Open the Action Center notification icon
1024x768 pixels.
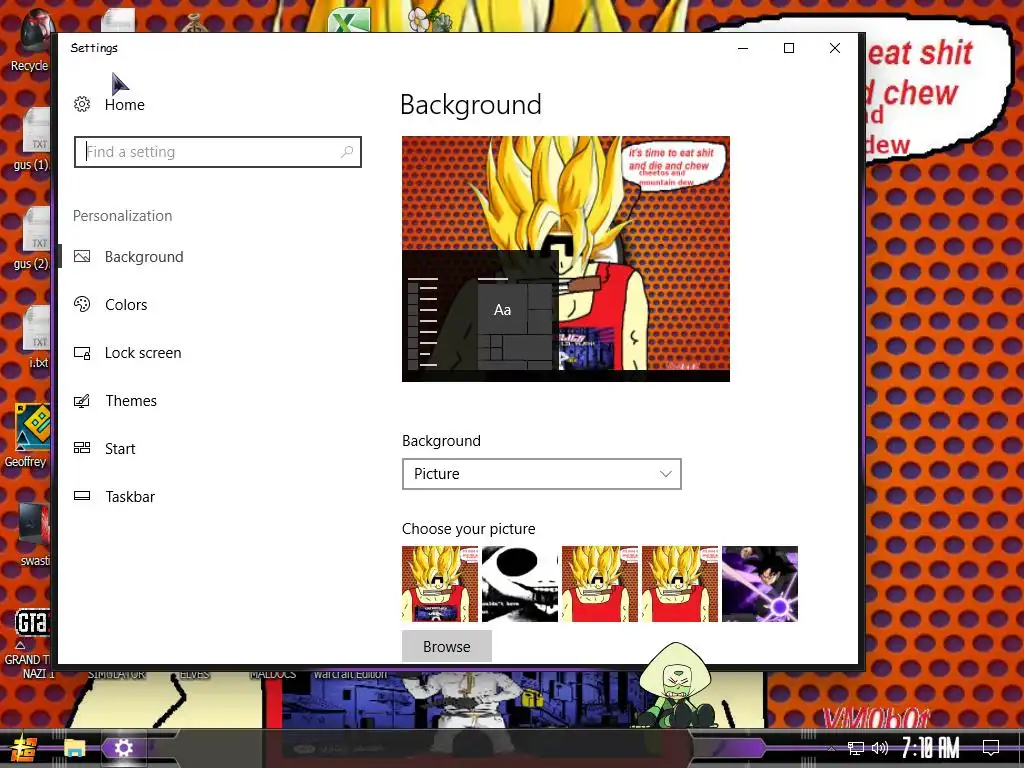[x=991, y=748]
